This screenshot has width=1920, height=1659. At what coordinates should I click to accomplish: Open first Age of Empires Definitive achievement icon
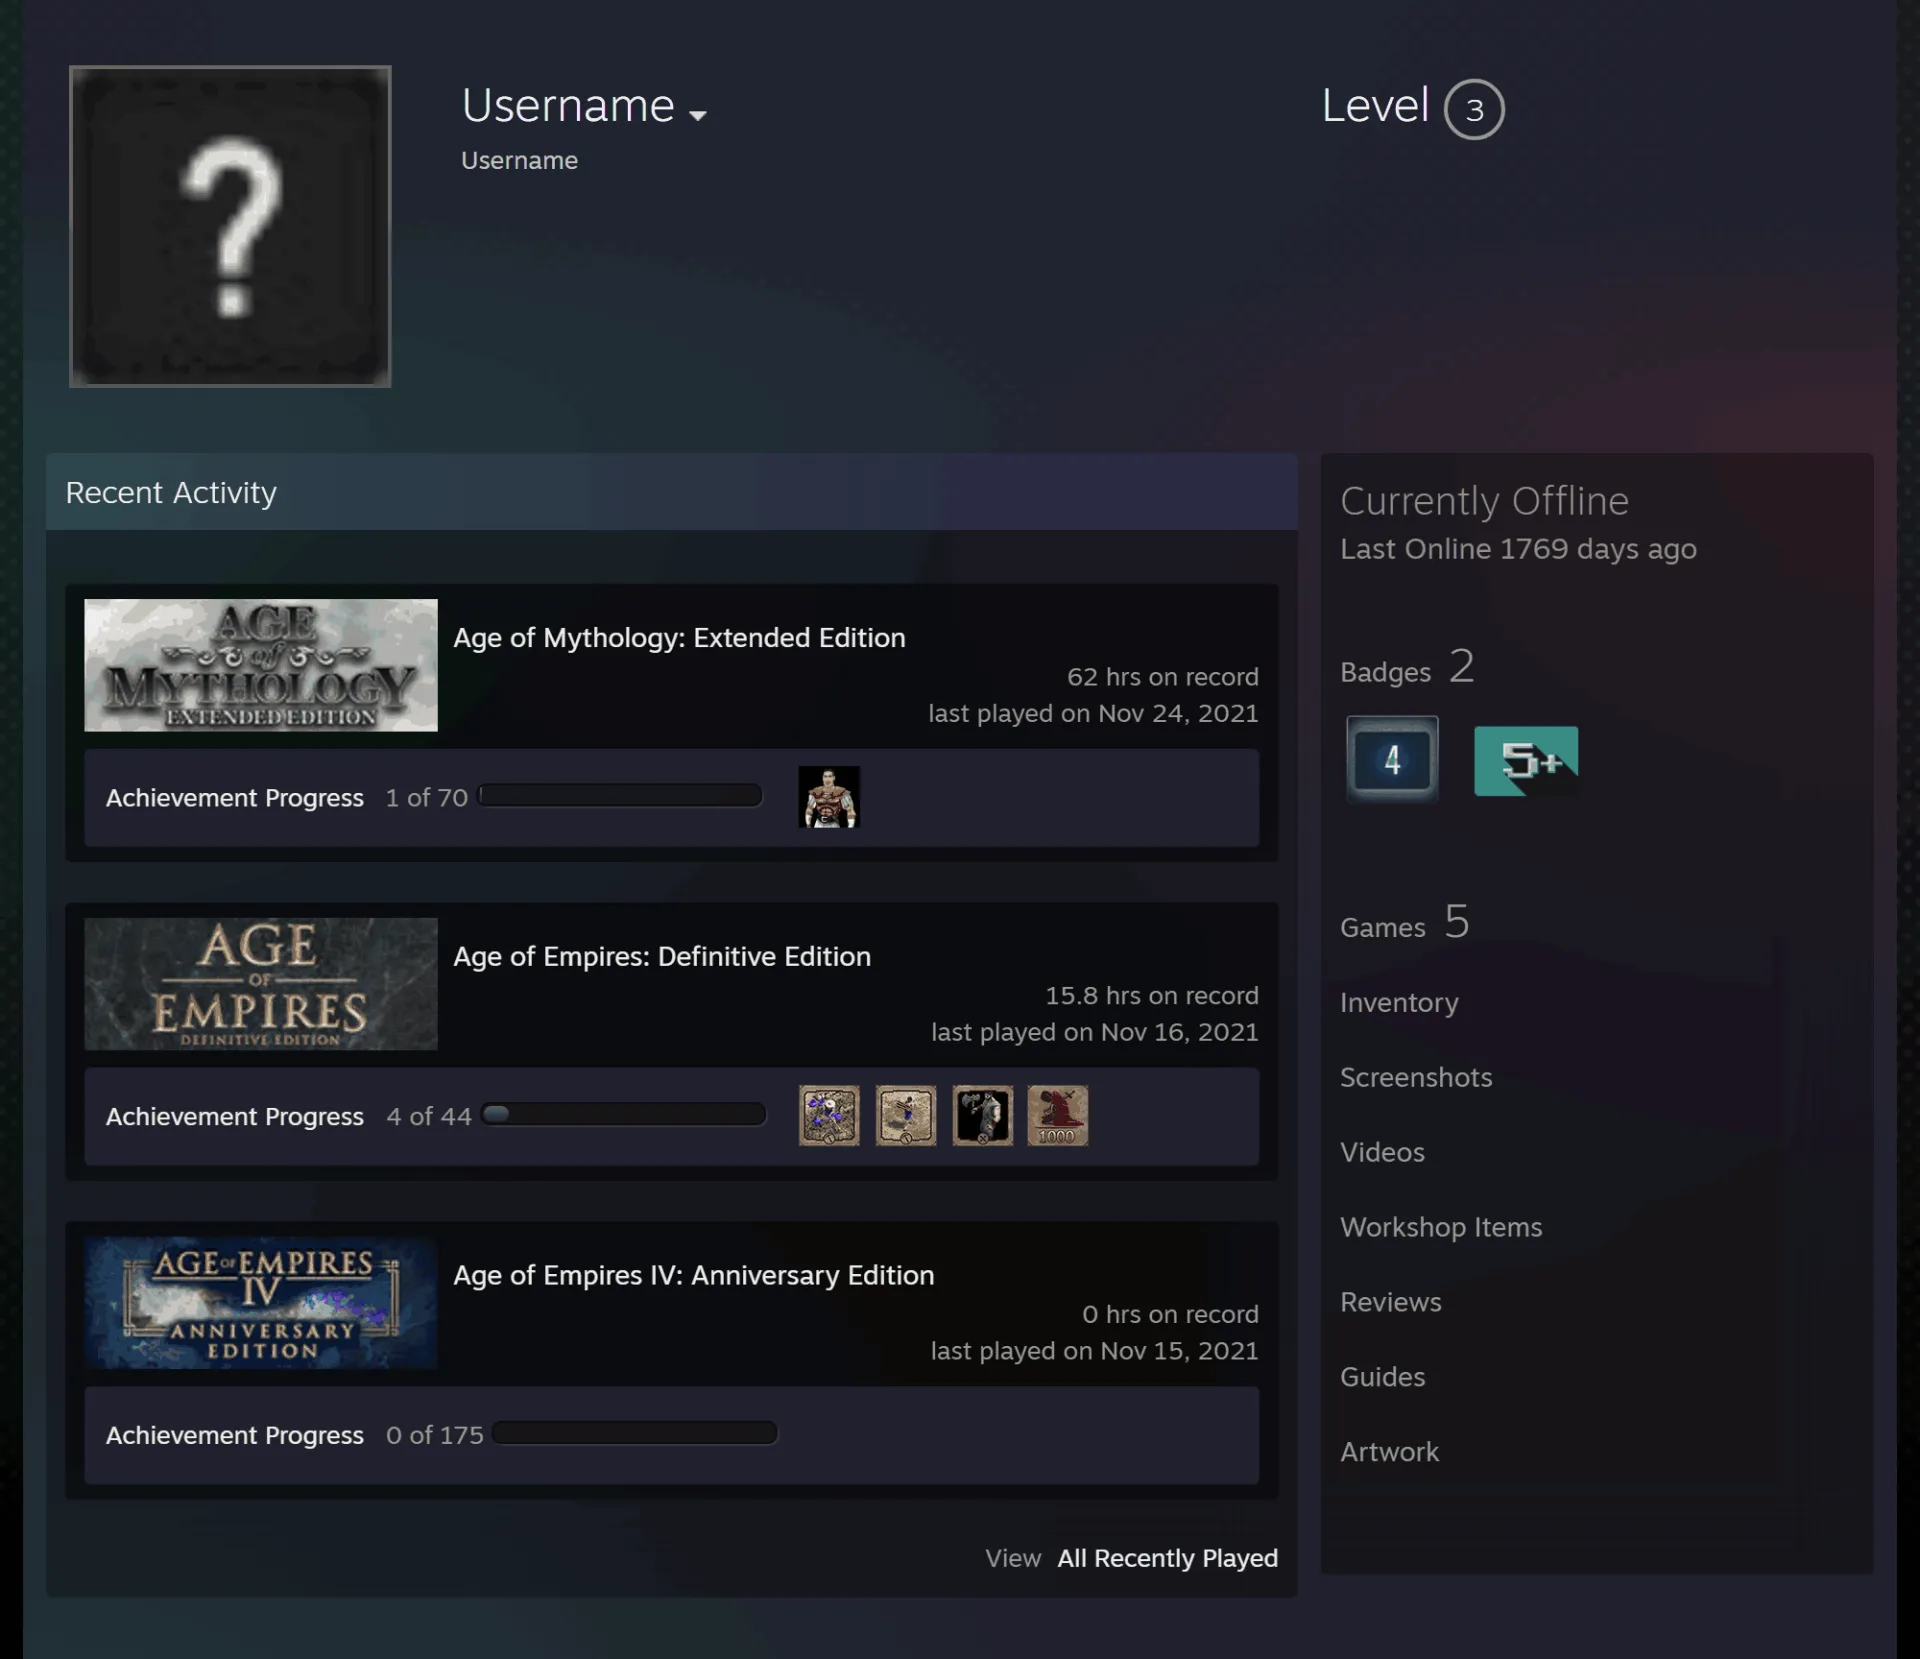click(x=829, y=1116)
